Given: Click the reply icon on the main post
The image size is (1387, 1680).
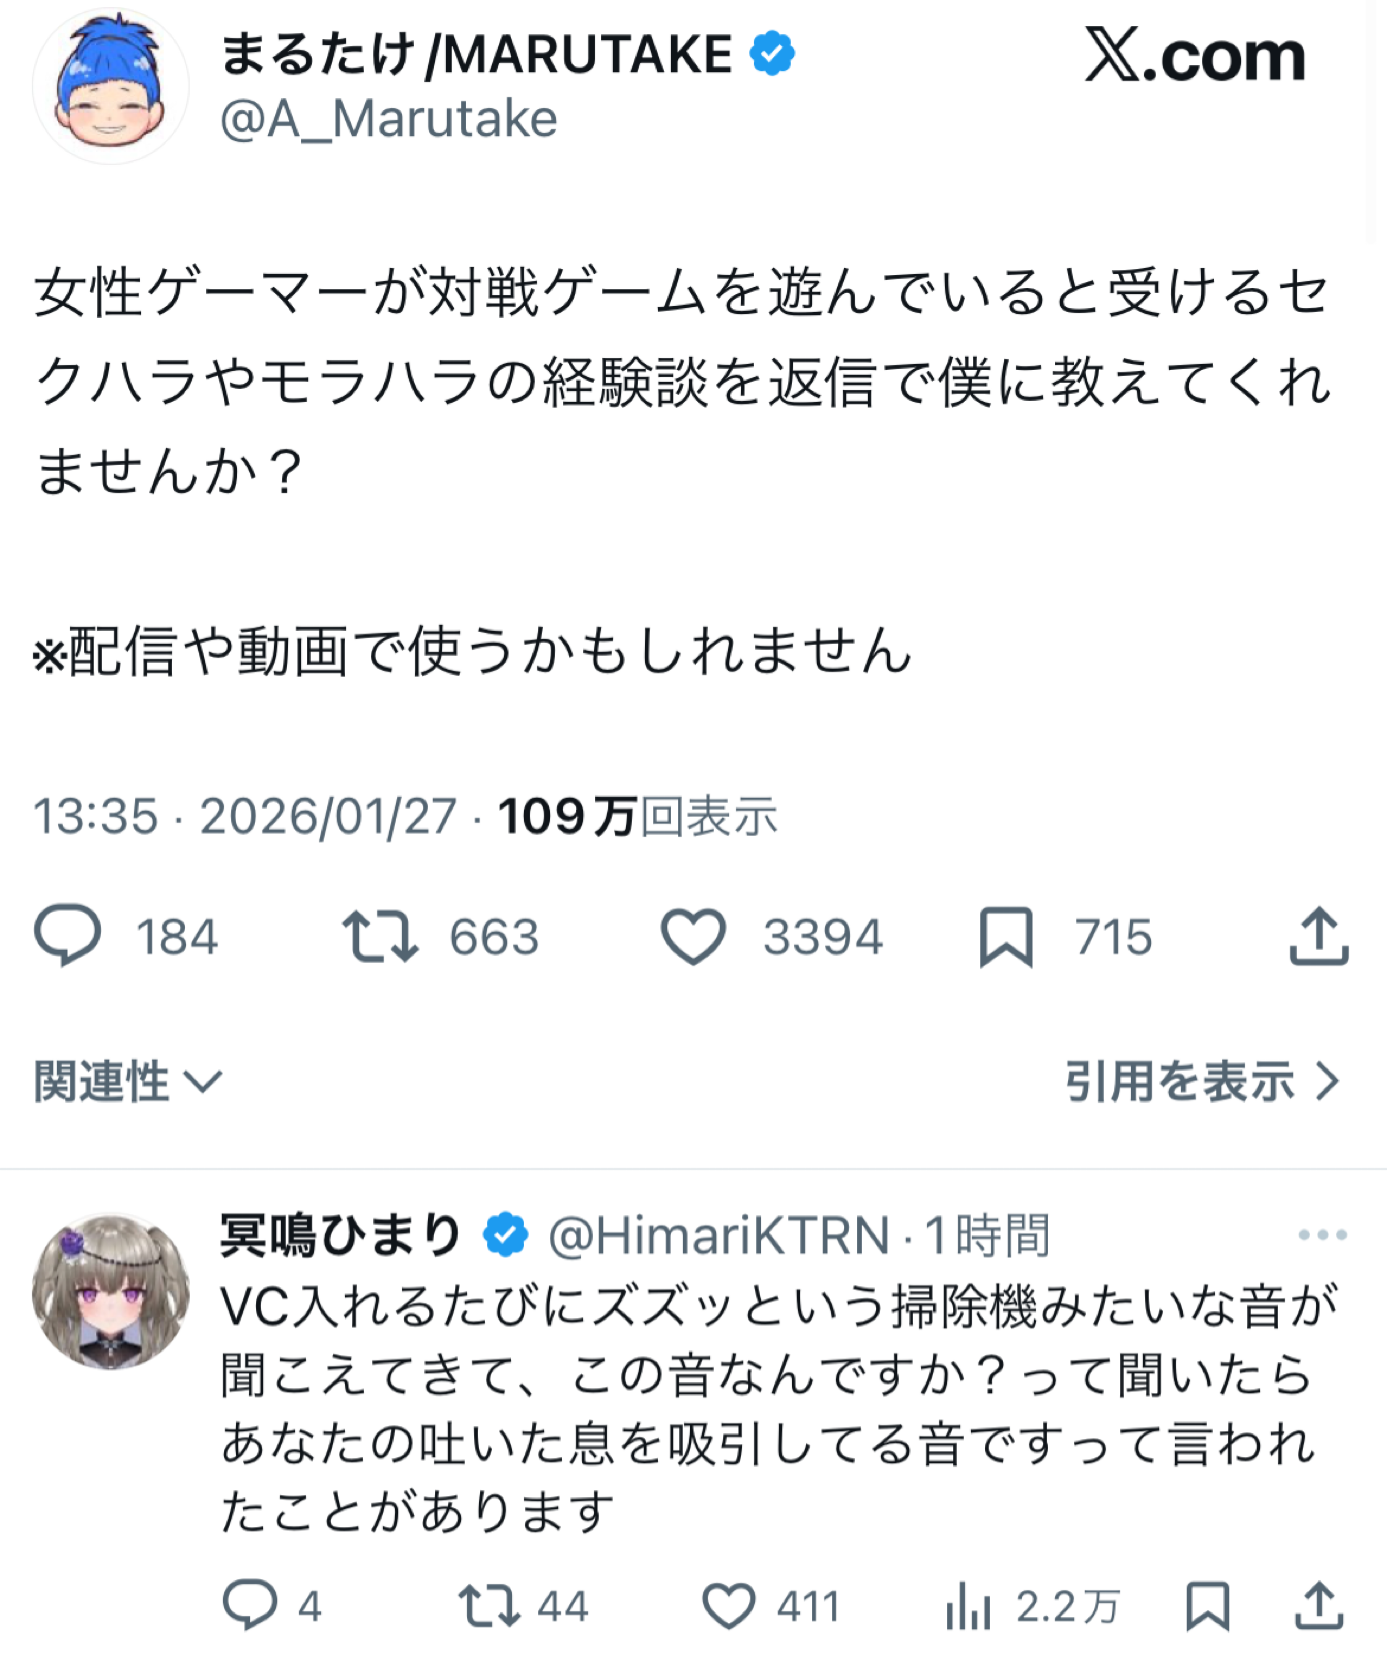Looking at the screenshot, I should (x=68, y=936).
